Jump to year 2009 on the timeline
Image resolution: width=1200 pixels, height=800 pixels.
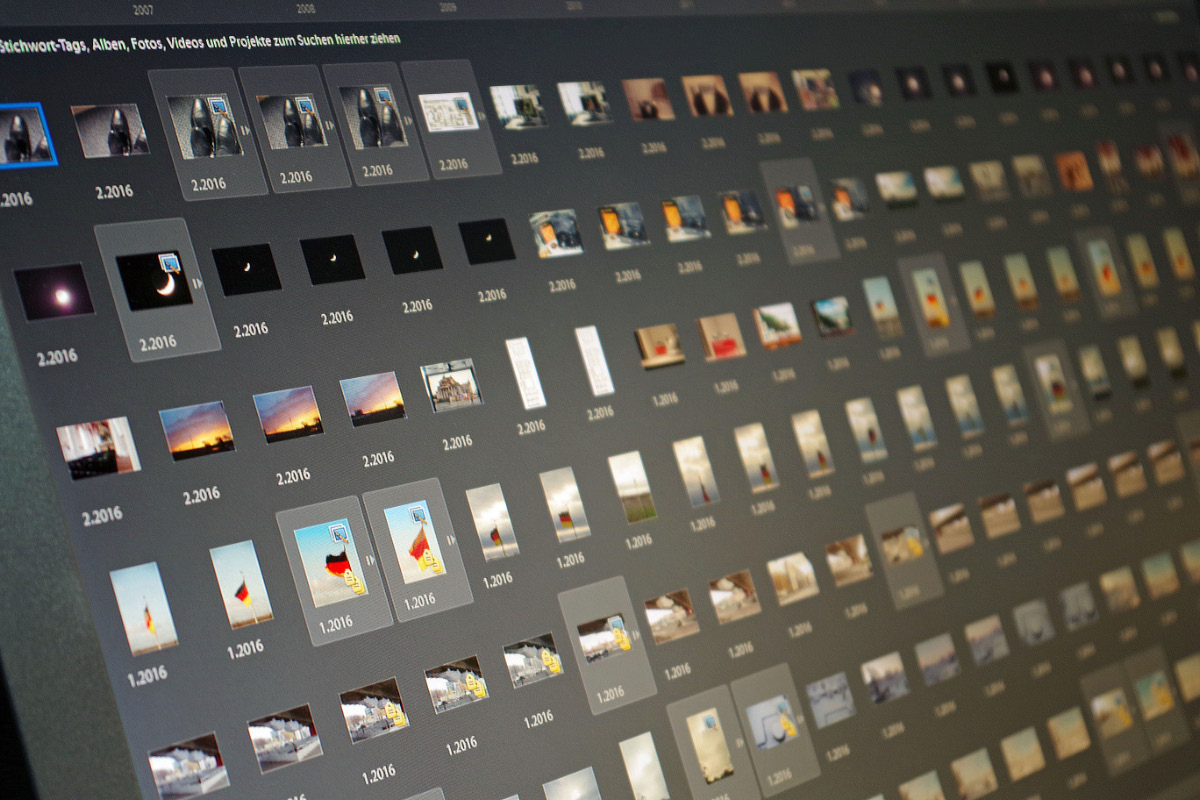click(448, 6)
